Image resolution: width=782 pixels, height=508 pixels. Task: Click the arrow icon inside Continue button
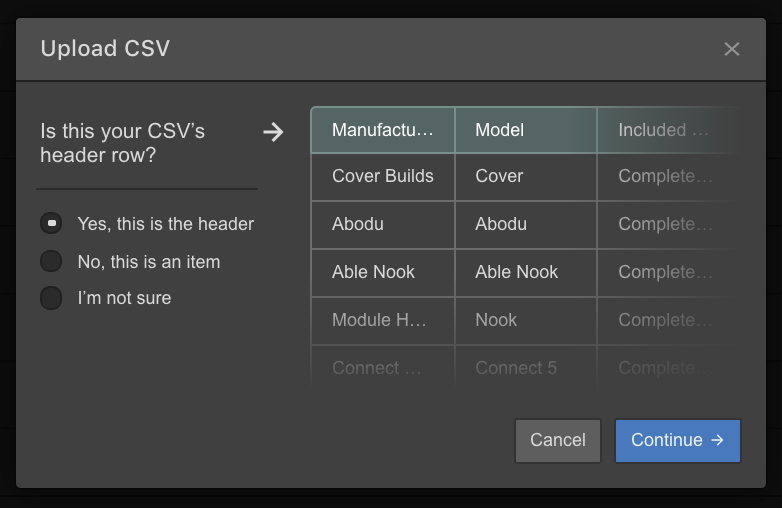click(717, 440)
